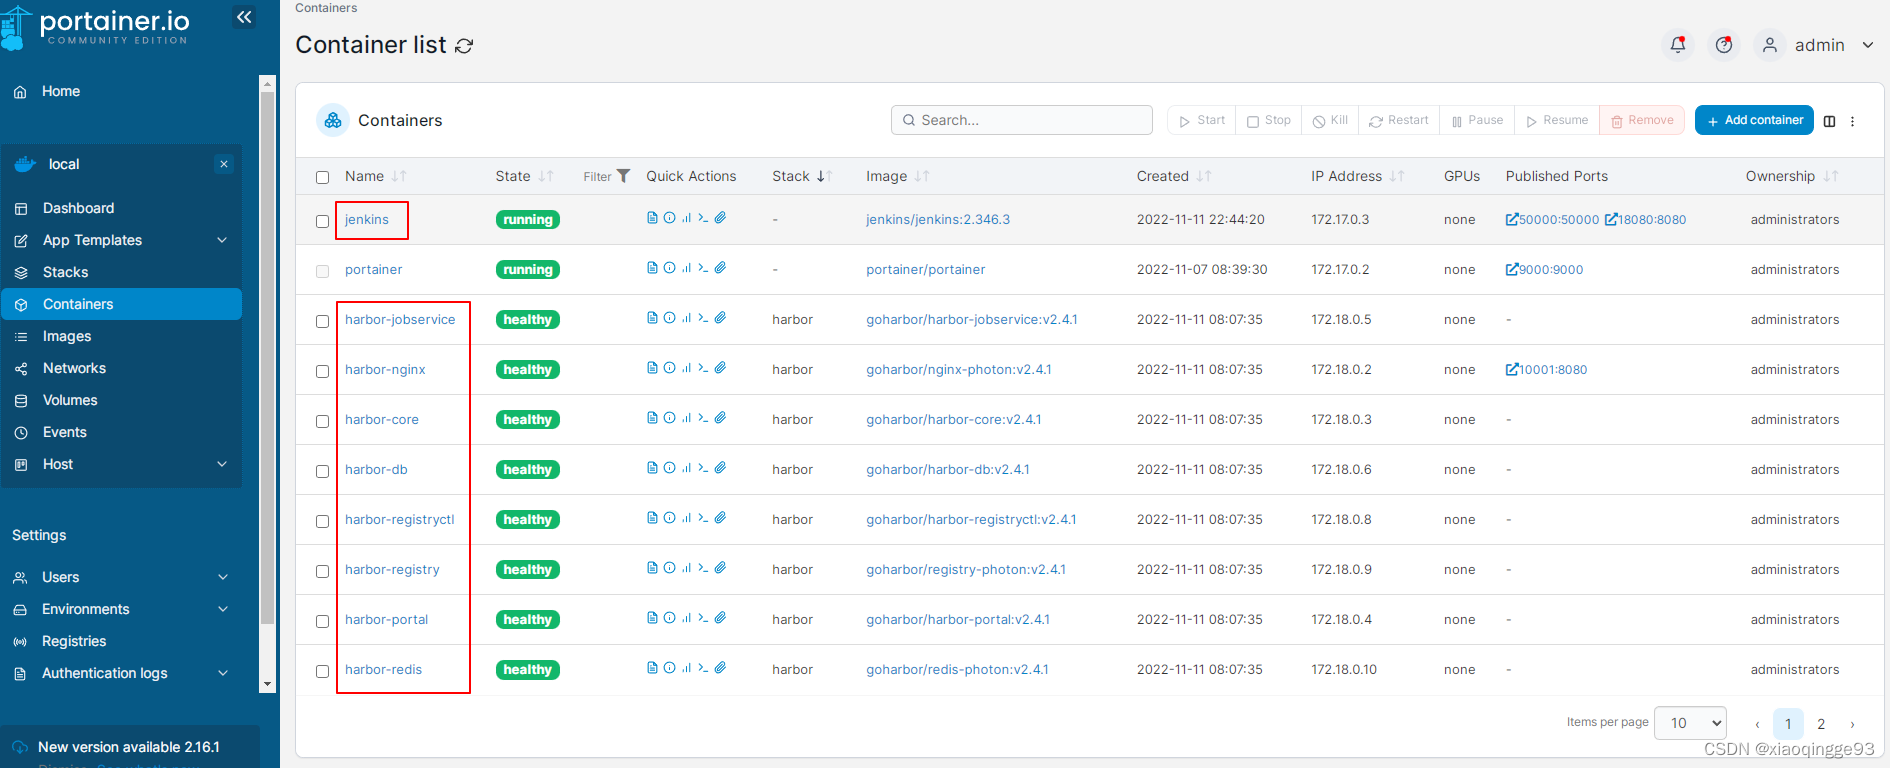Open published port 50000:50000 link
The image size is (1890, 768).
1552,219
